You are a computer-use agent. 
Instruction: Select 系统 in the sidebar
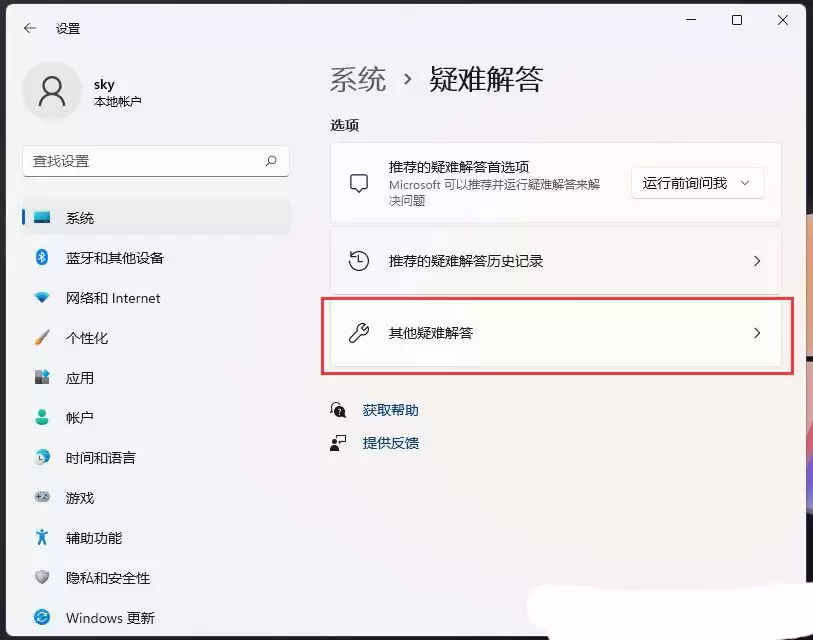point(156,217)
